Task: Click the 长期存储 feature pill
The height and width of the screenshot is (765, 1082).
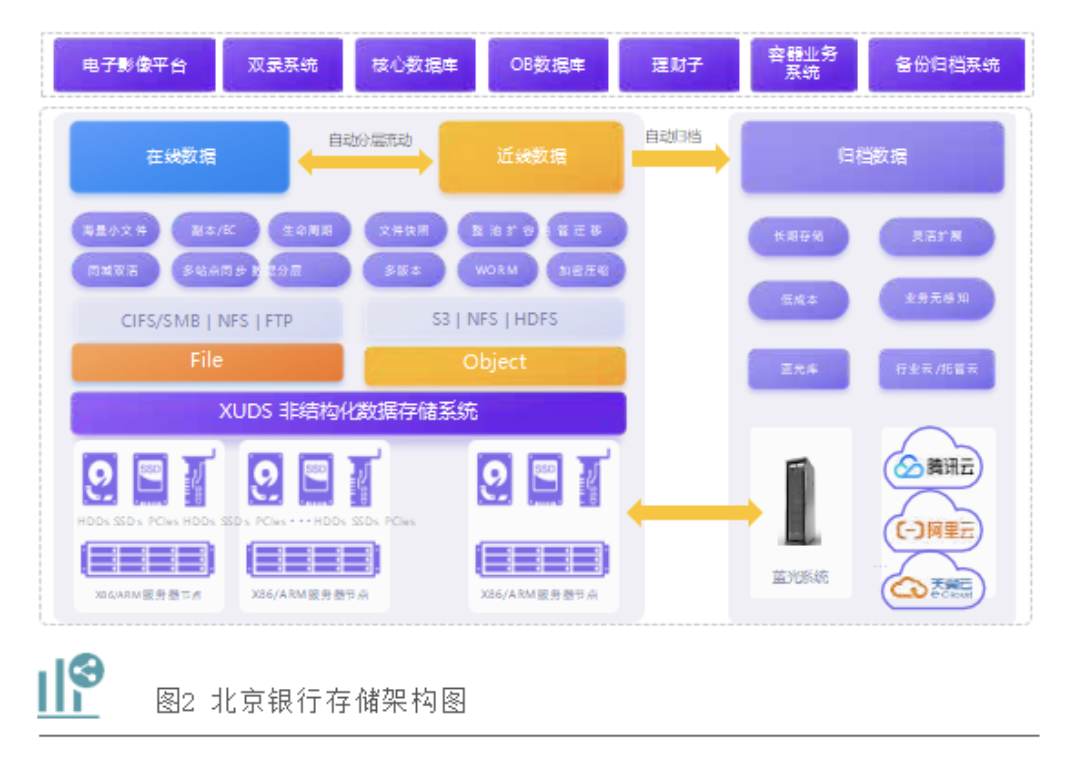Action: (x=798, y=238)
